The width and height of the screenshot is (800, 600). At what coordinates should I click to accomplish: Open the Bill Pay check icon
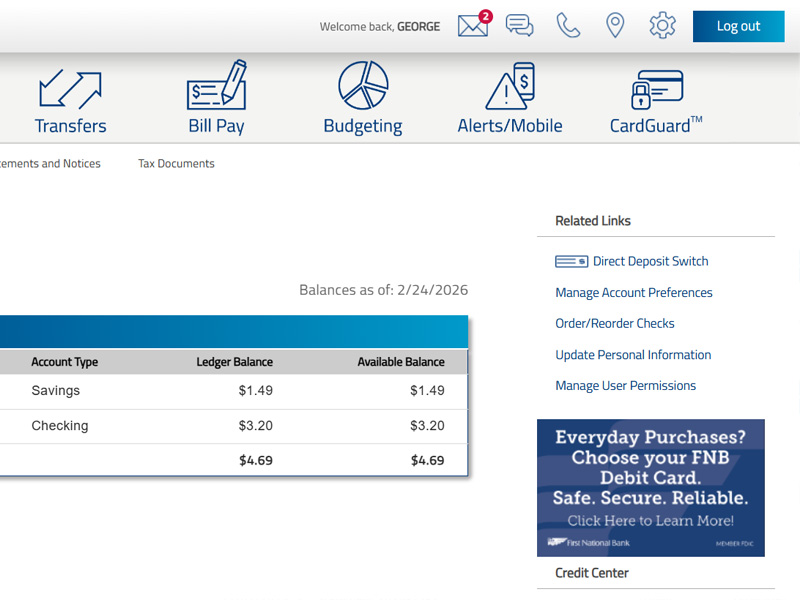pyautogui.click(x=216, y=86)
